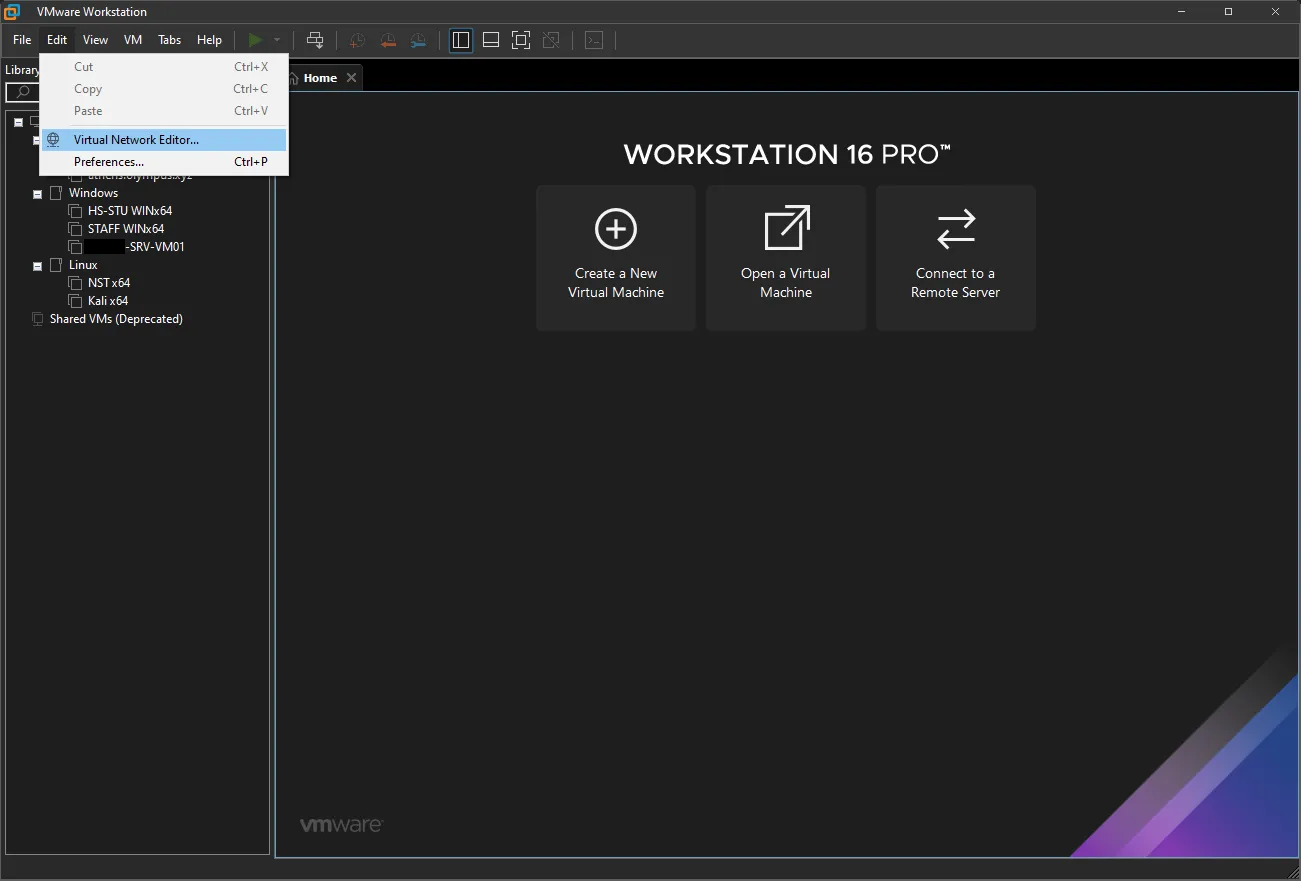This screenshot has height=881, width=1301.
Task: Click the large Create a New Virtual Machine plus icon
Action: tap(616, 230)
